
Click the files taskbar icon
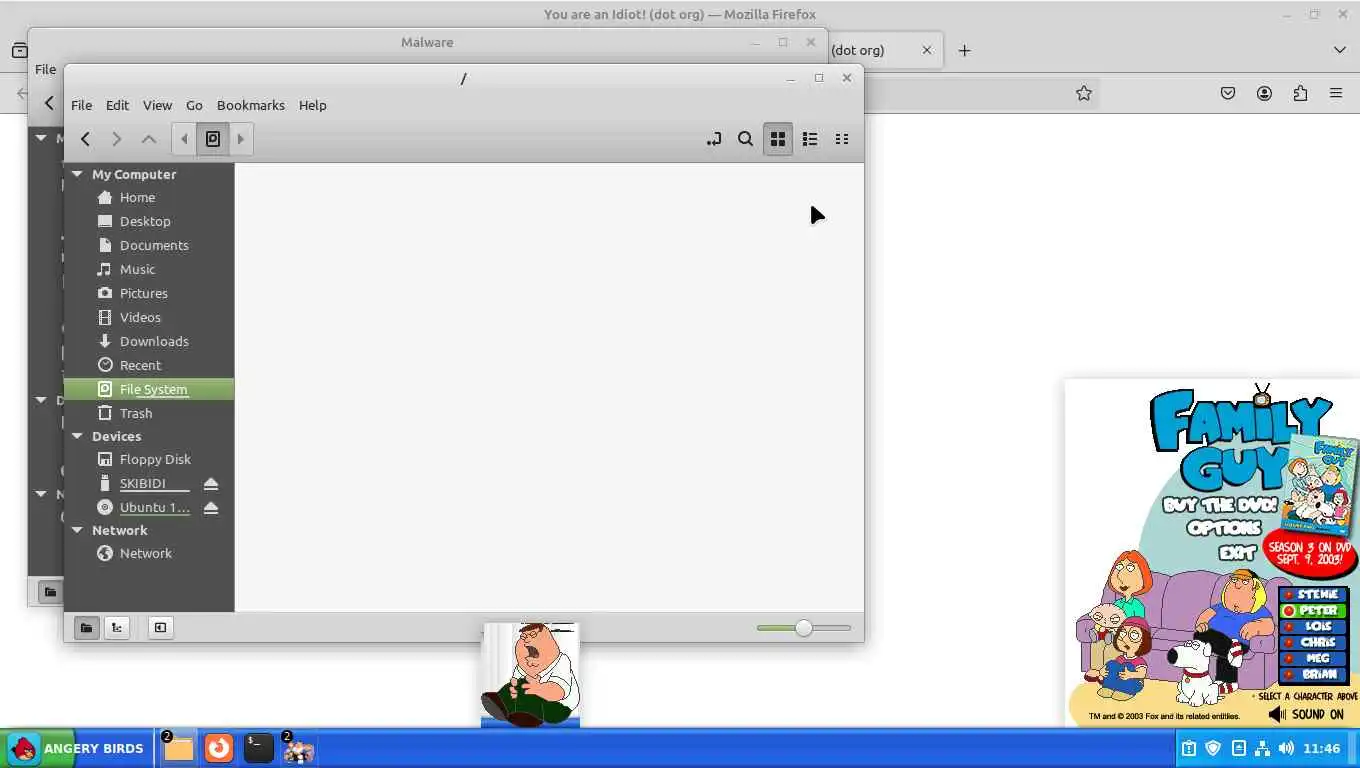178,748
